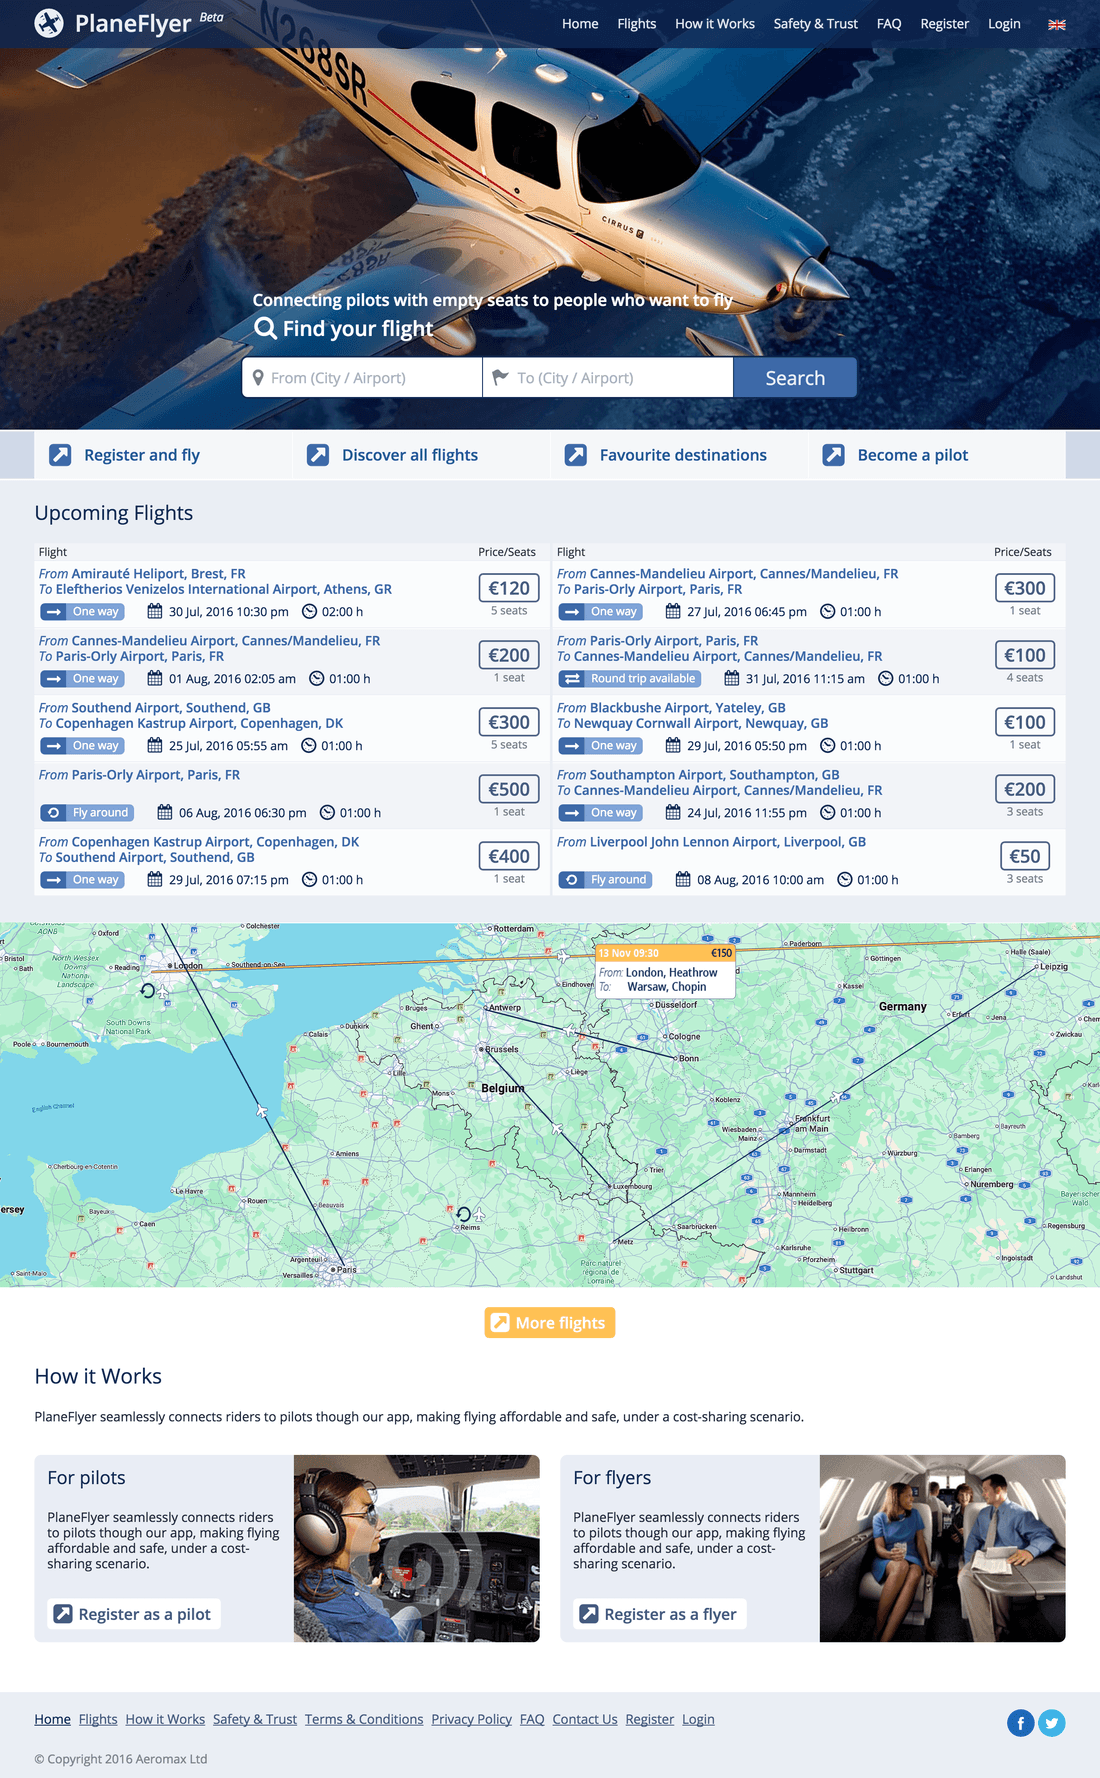Open Privacy Policy footer link
1100x1778 pixels.
pyautogui.click(x=471, y=1719)
